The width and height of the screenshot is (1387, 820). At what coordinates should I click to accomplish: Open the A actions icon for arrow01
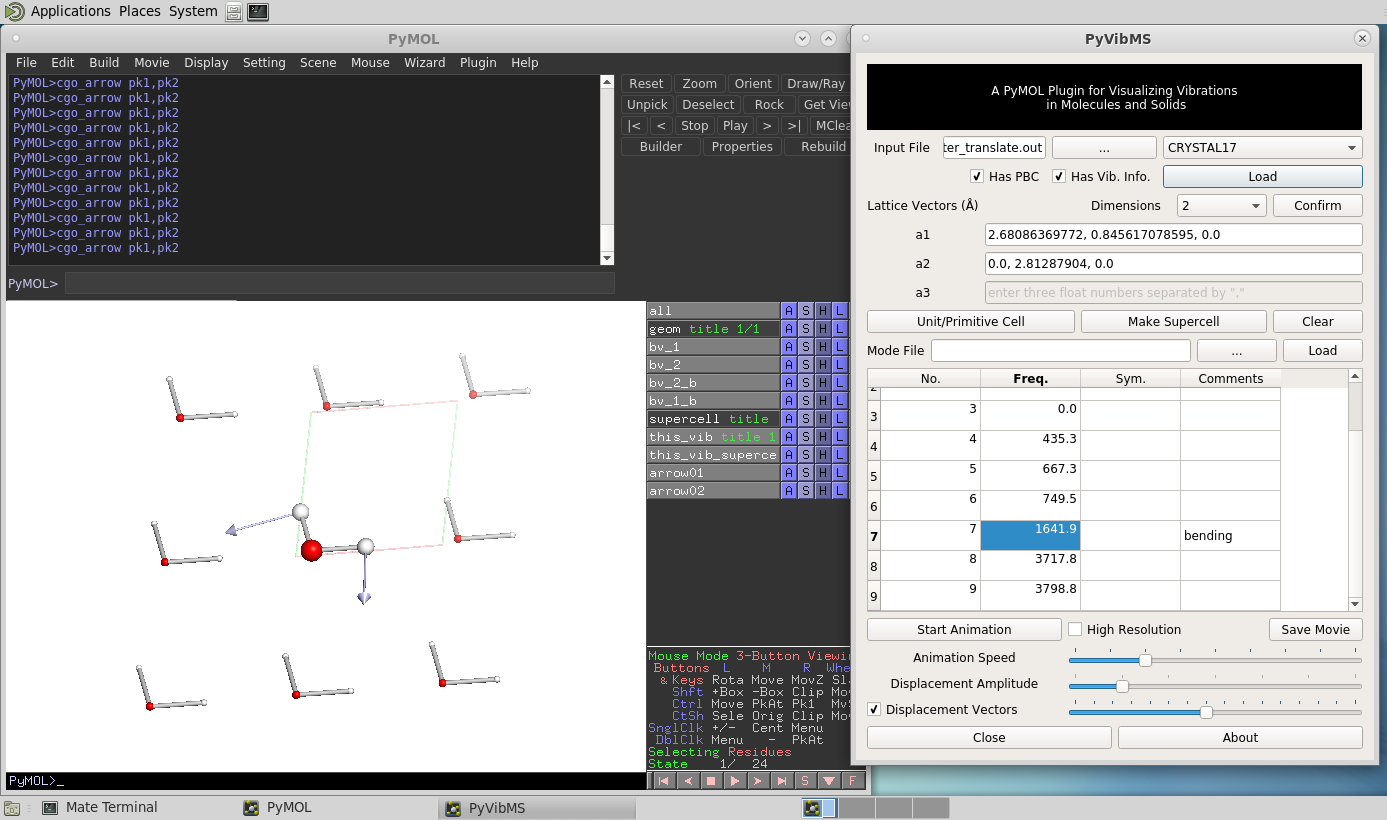[x=789, y=473]
